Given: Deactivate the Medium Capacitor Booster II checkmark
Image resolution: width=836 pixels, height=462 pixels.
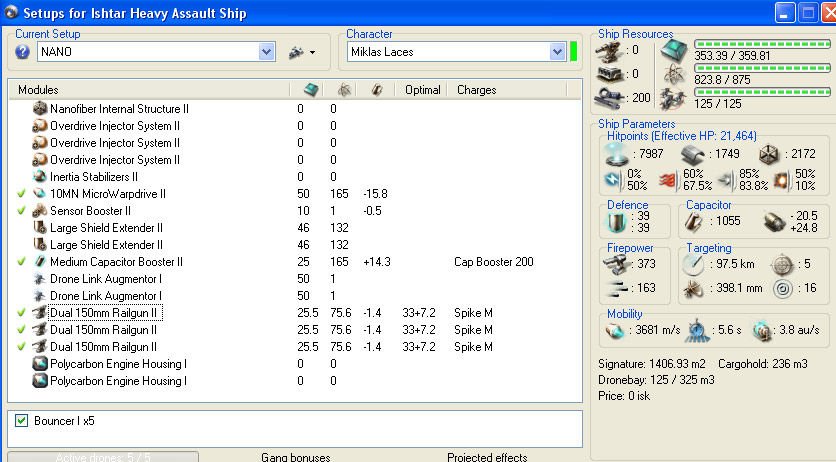Looking at the screenshot, I should pos(22,261).
